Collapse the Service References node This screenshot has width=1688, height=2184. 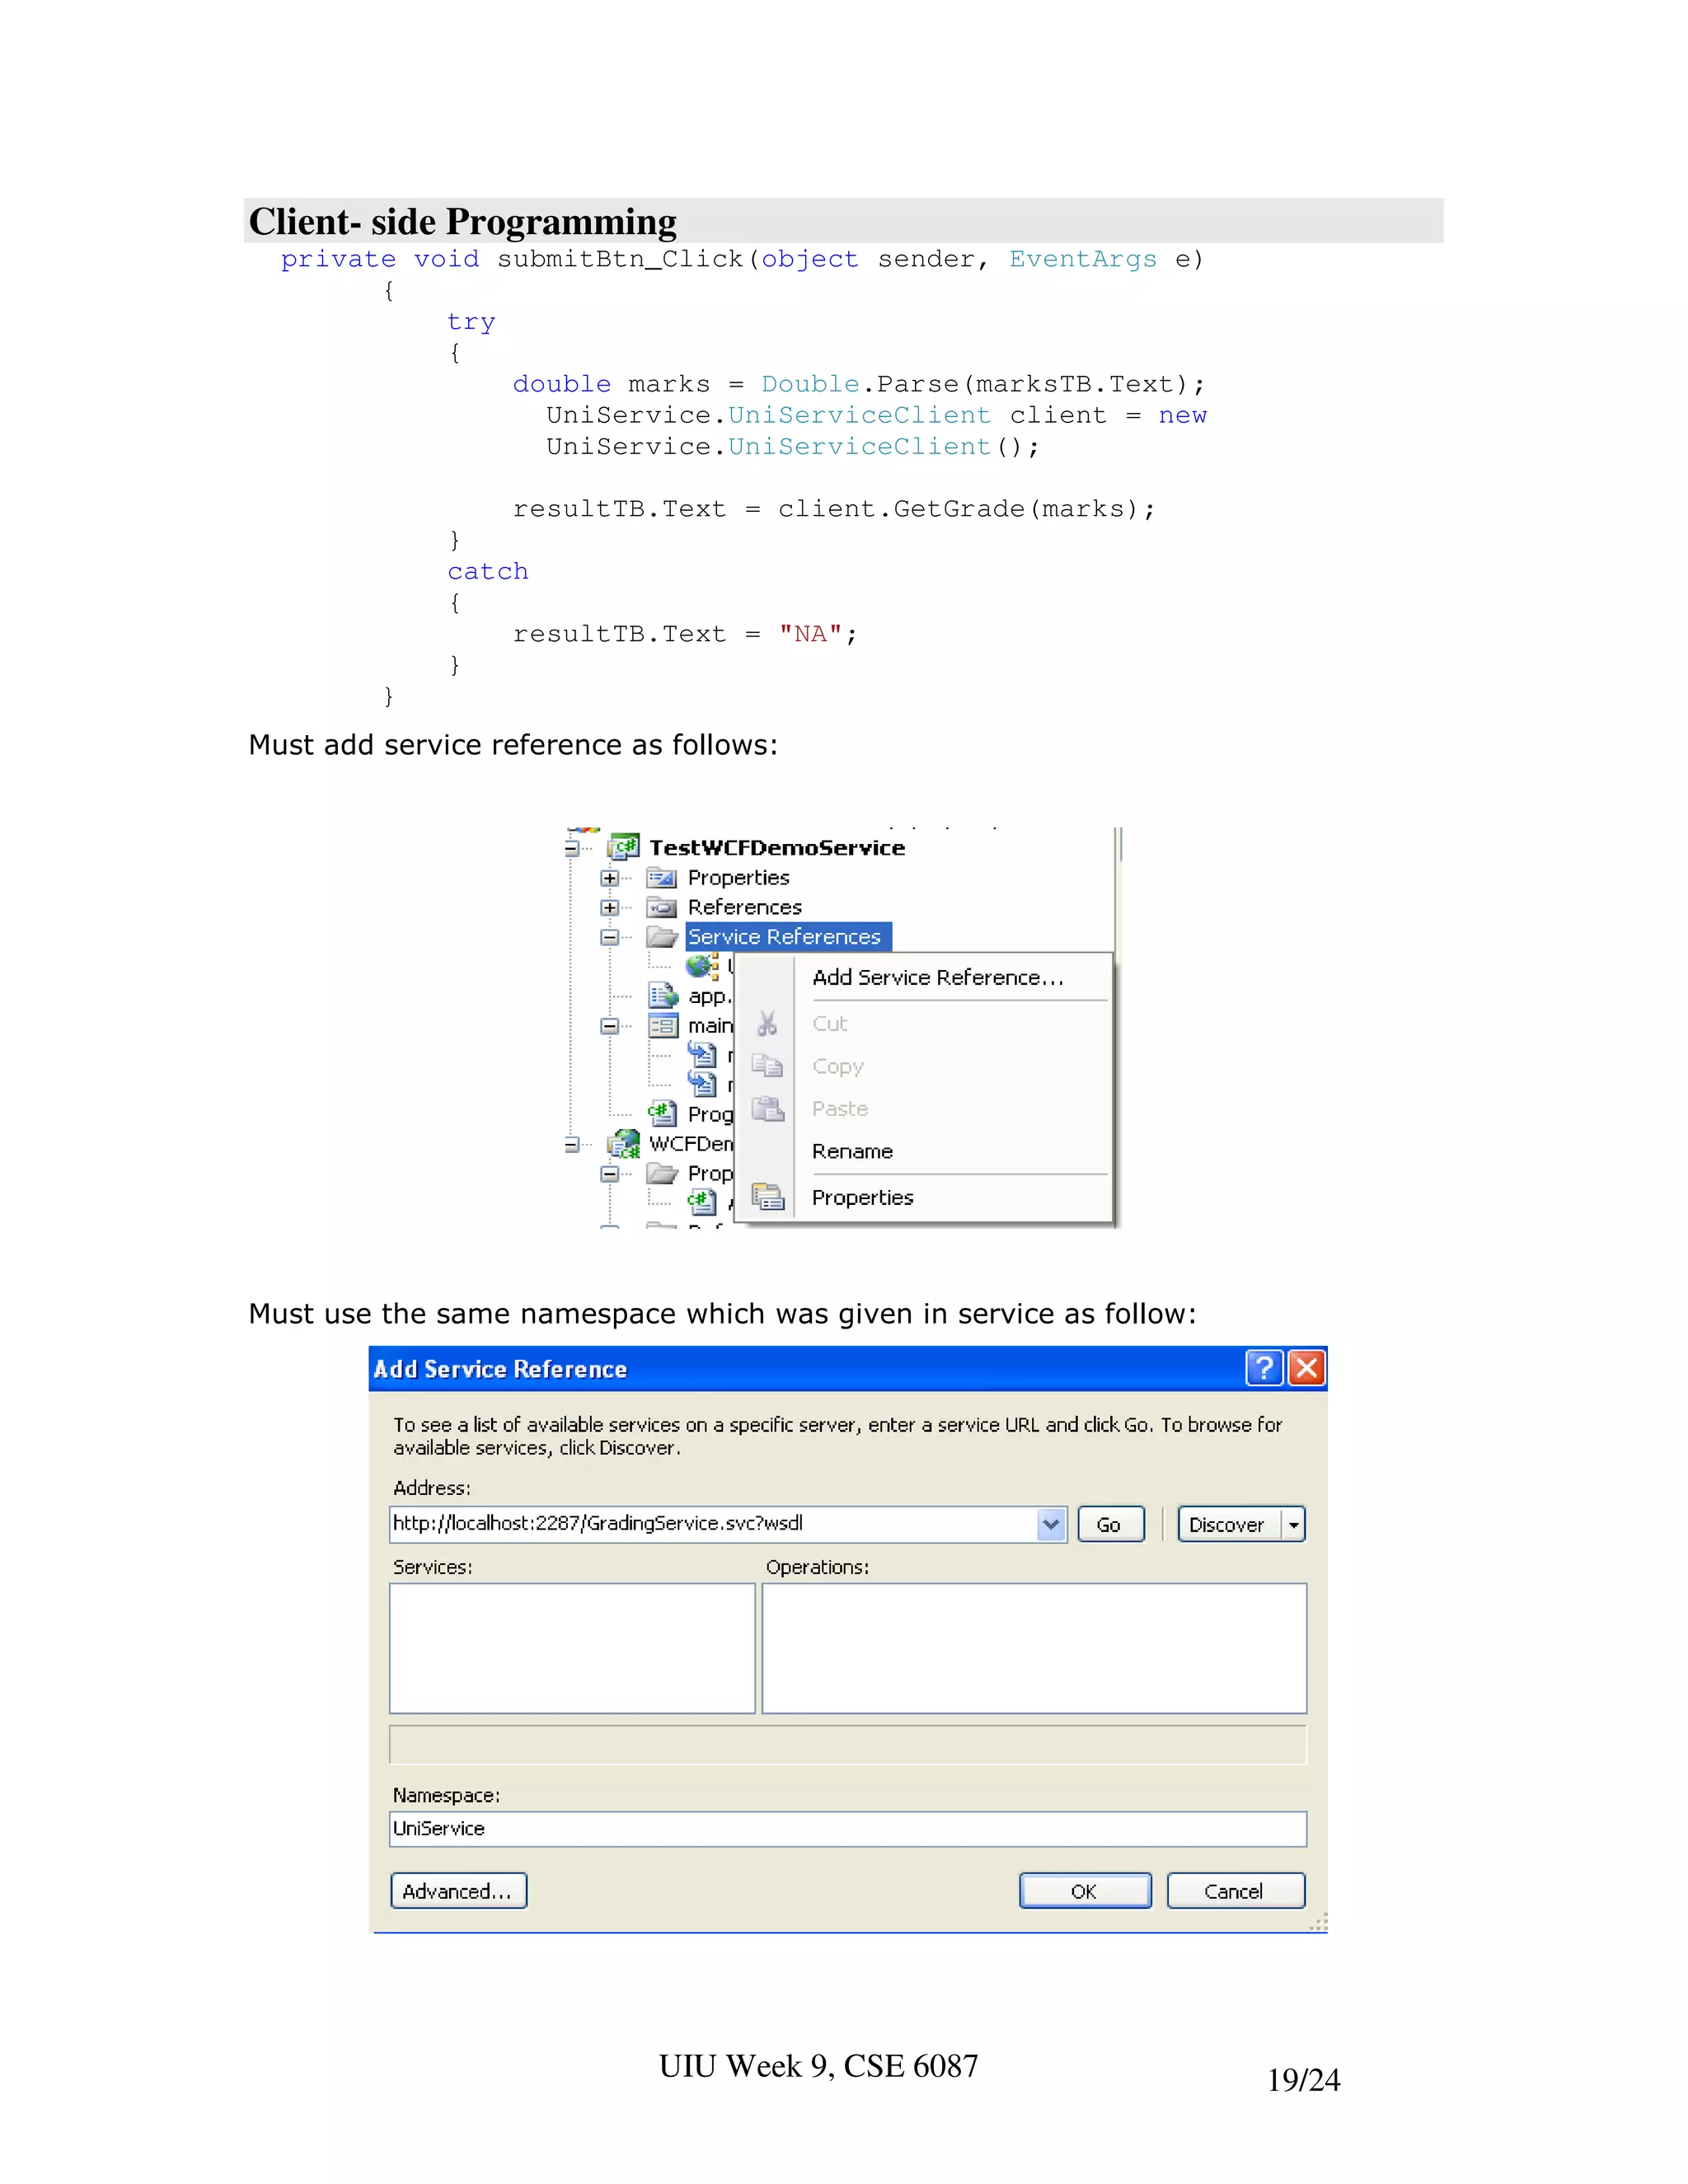pos(609,937)
